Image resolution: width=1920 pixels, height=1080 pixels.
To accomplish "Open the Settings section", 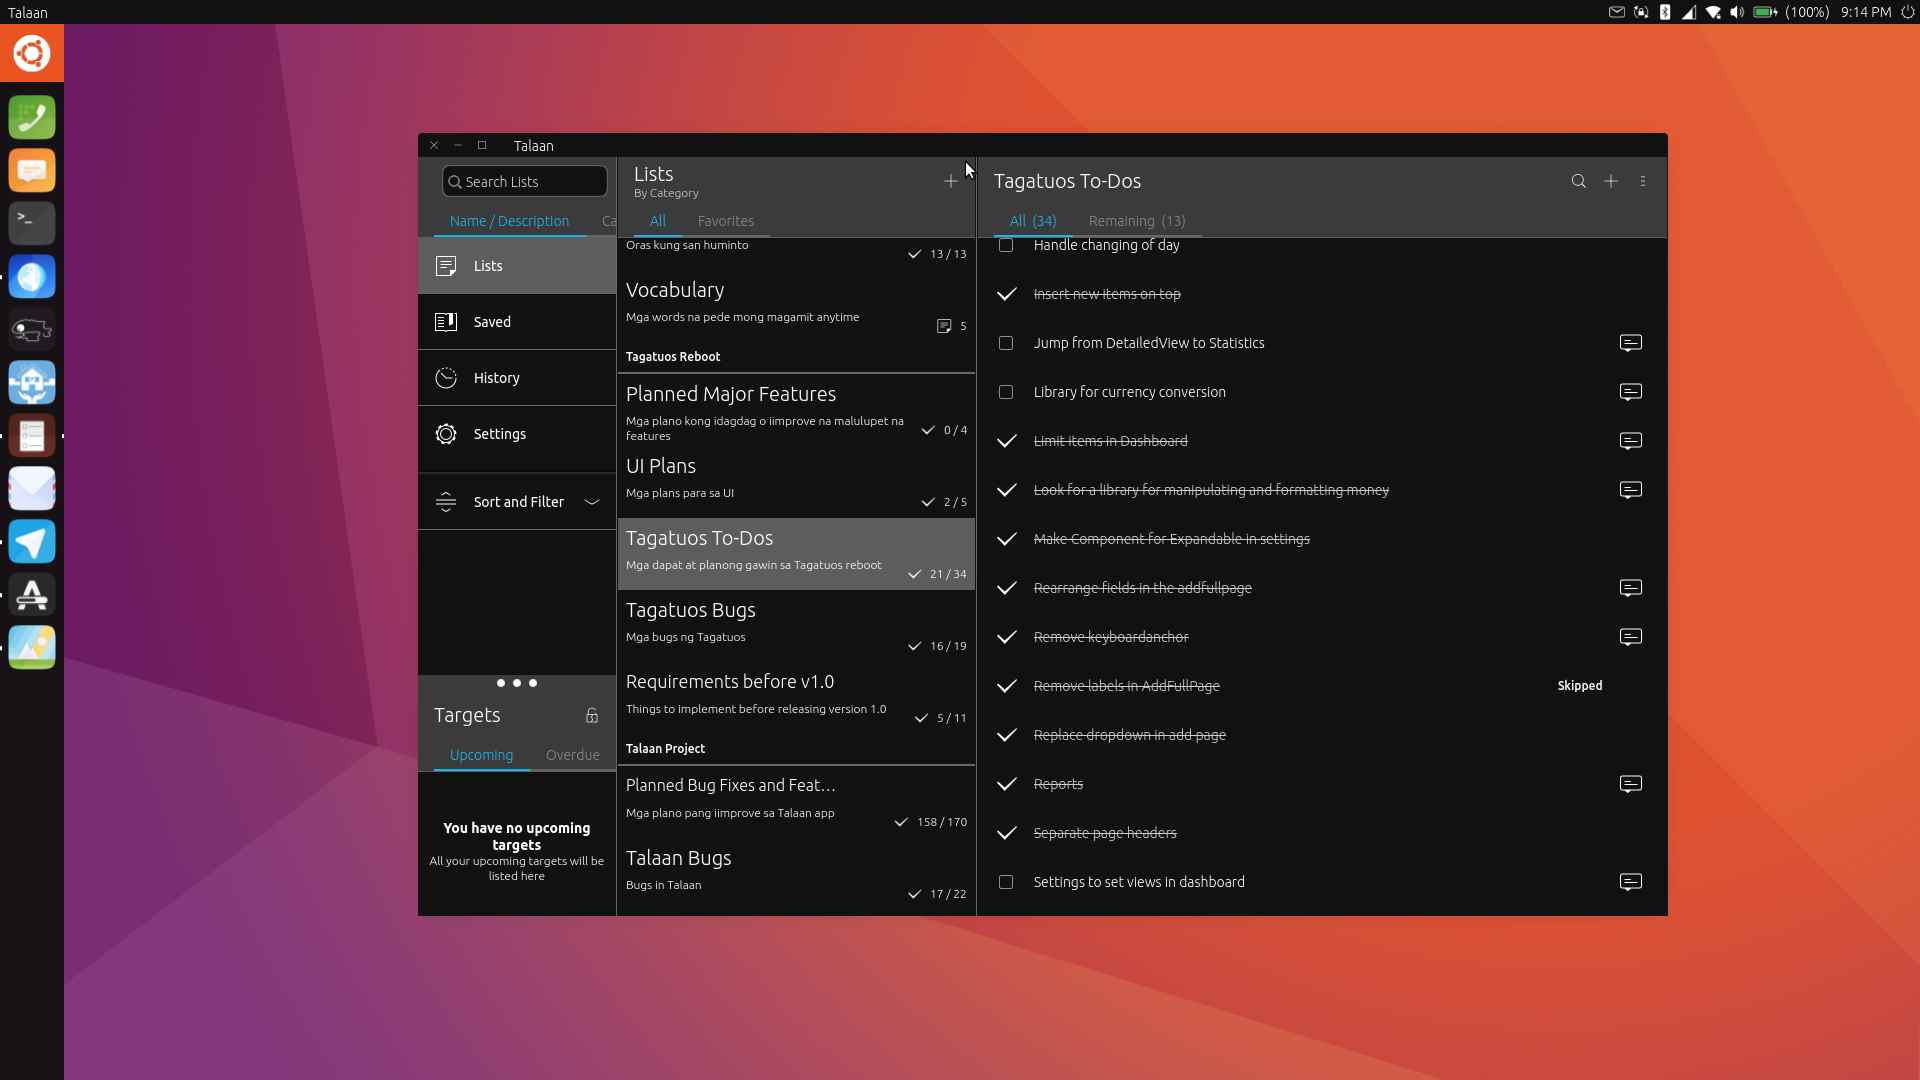I will tap(517, 434).
